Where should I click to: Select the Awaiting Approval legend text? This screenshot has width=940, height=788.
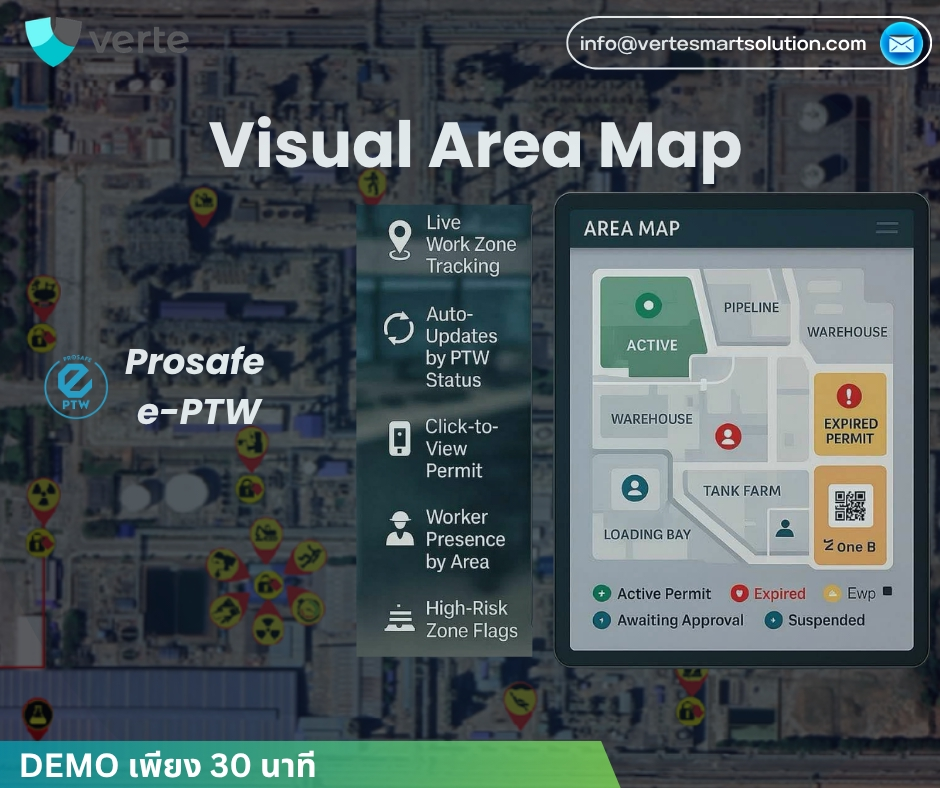tap(680, 620)
